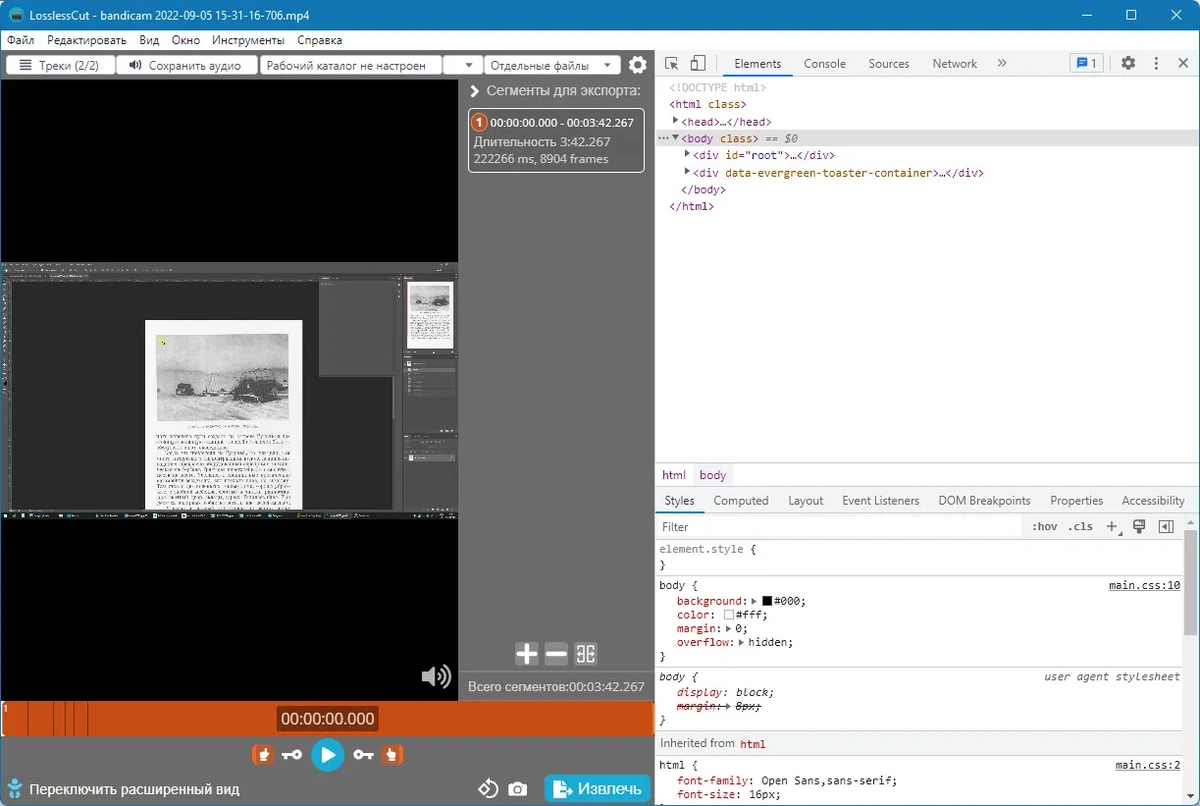Screen dimensions: 1200x806
Task: Switch to the Console tab
Action: tap(825, 63)
